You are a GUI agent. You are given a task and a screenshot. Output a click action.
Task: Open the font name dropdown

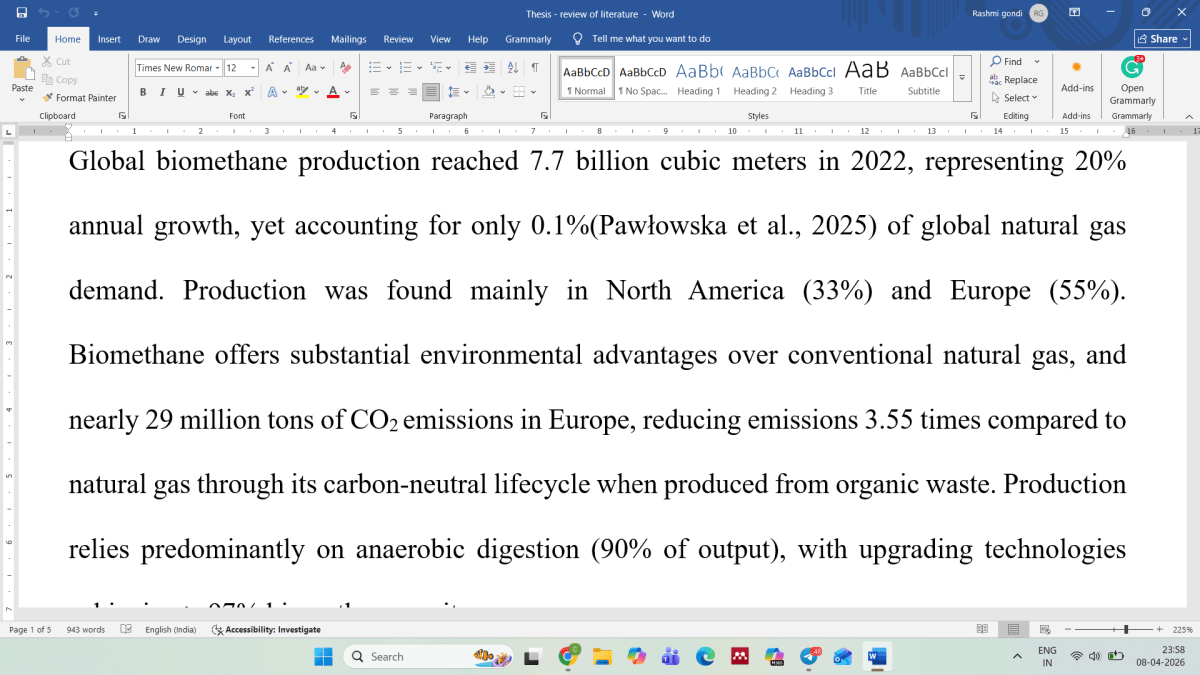point(218,68)
